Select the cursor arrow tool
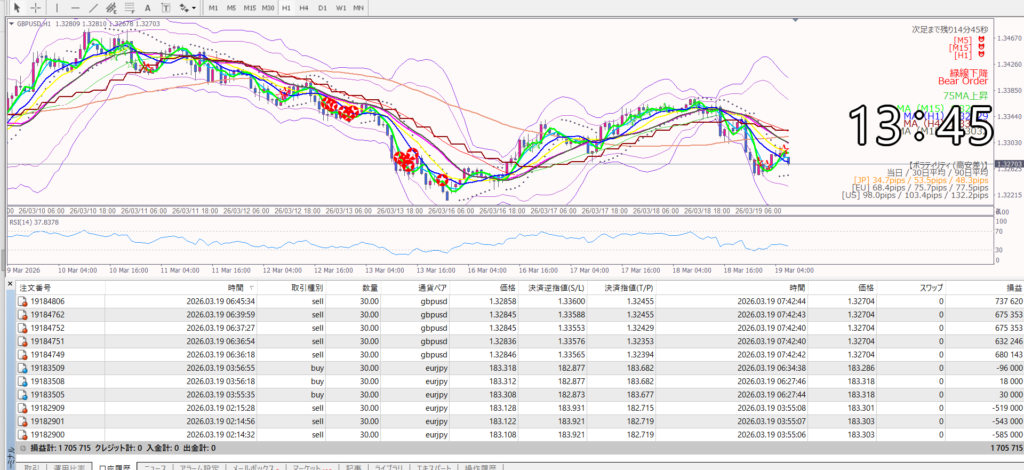This screenshot has height=470, width=1024. click(17, 7)
